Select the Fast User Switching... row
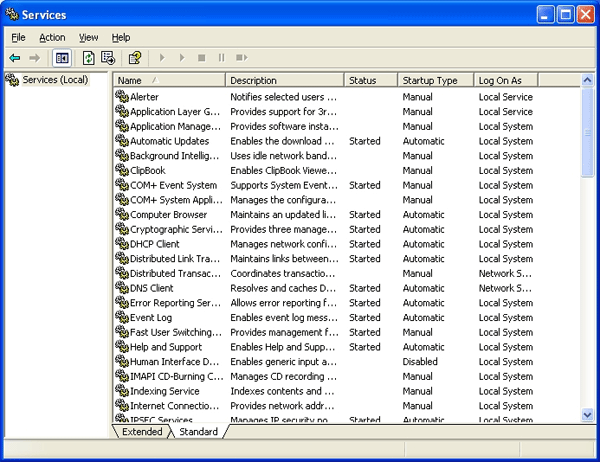 pyautogui.click(x=346, y=332)
